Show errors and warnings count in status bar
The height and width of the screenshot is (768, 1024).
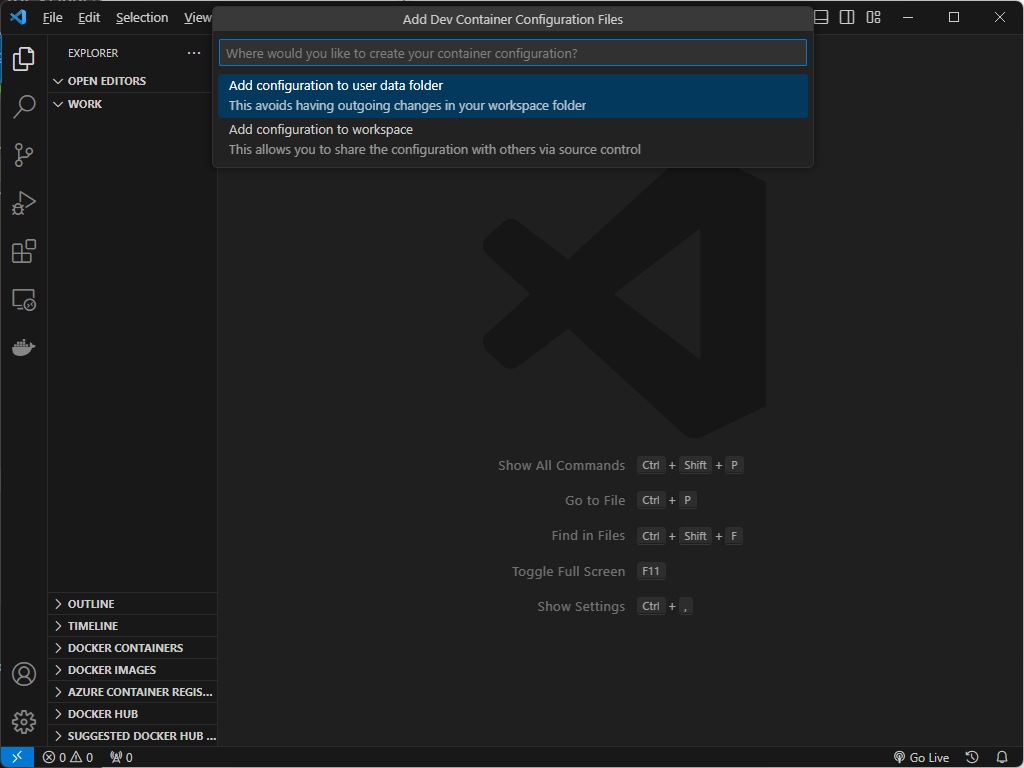pyautogui.click(x=68, y=757)
